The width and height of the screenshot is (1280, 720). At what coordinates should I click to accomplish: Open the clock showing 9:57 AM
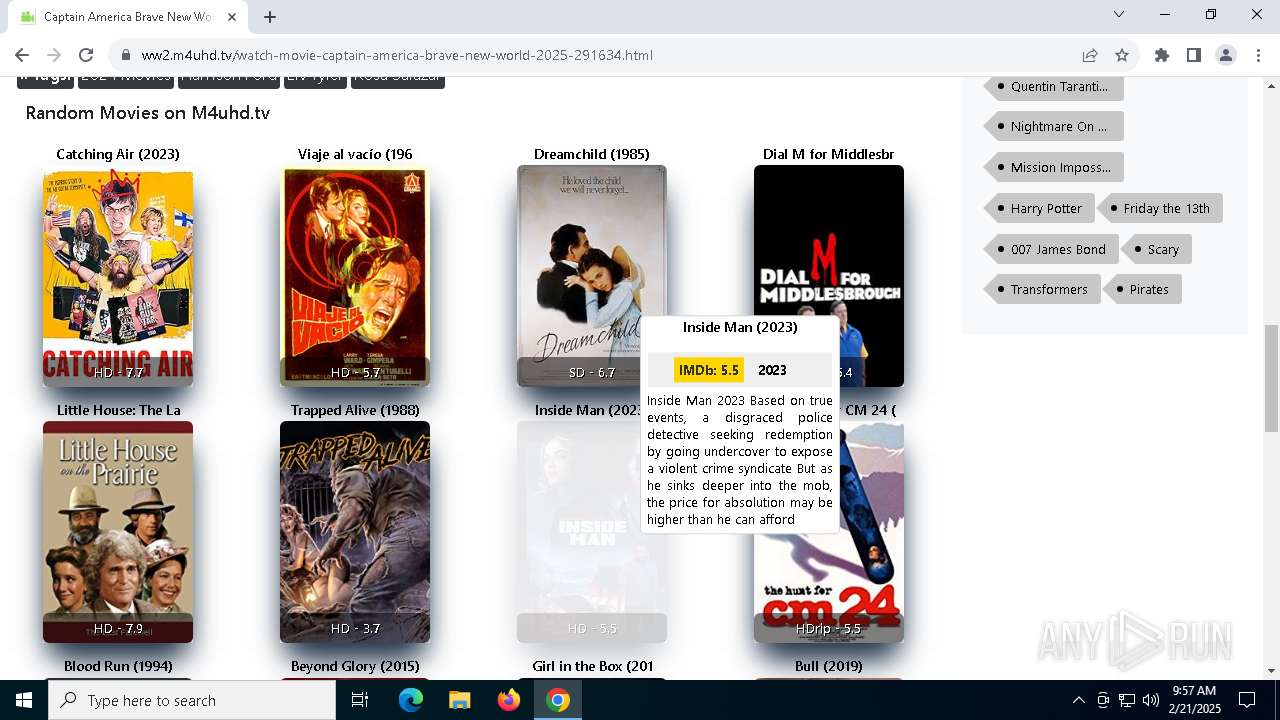(x=1194, y=700)
